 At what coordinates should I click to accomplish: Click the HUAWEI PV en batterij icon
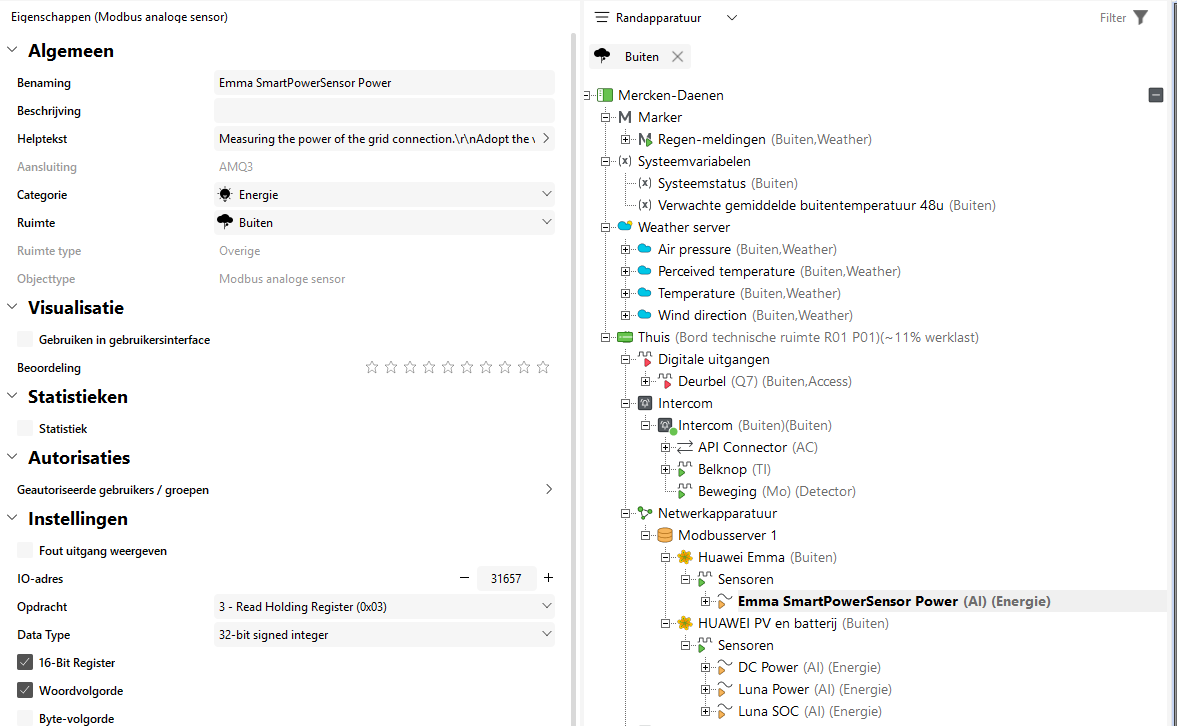685,623
